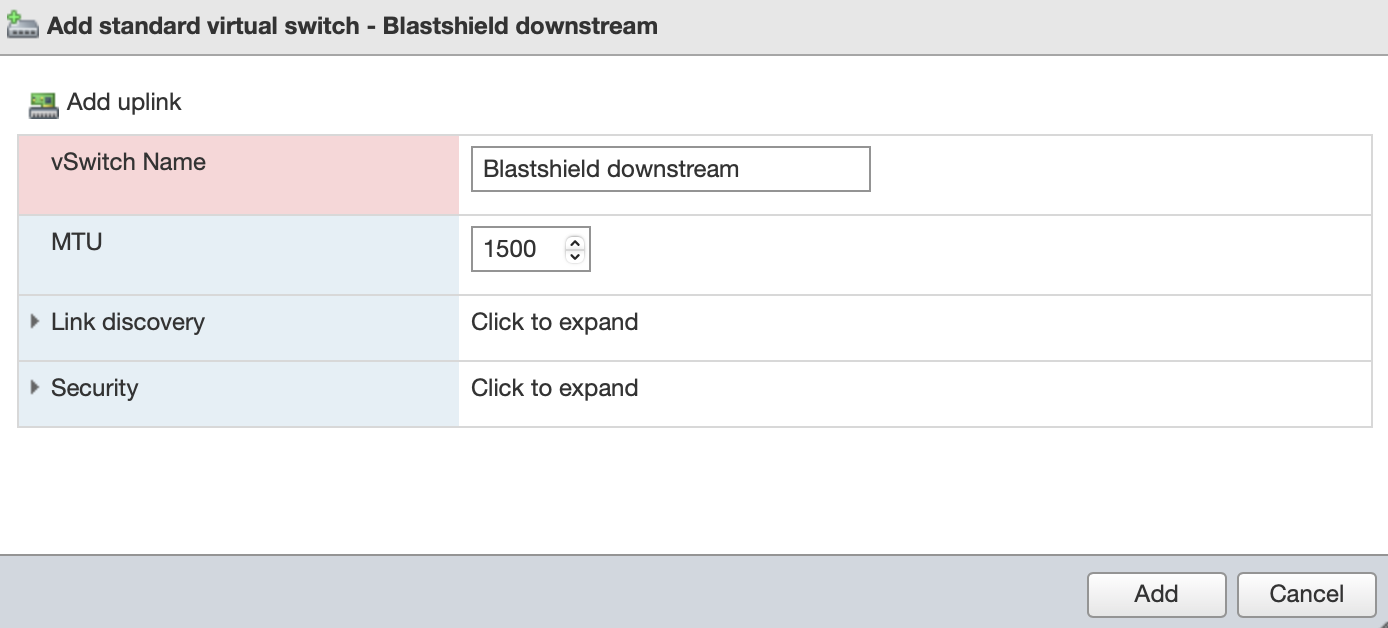Click the green plus switch icon beside the title

pyautogui.click(x=22, y=25)
